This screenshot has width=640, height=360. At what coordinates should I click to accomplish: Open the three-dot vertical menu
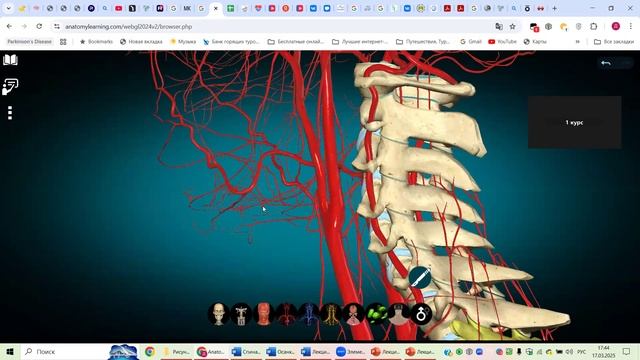tap(10, 113)
